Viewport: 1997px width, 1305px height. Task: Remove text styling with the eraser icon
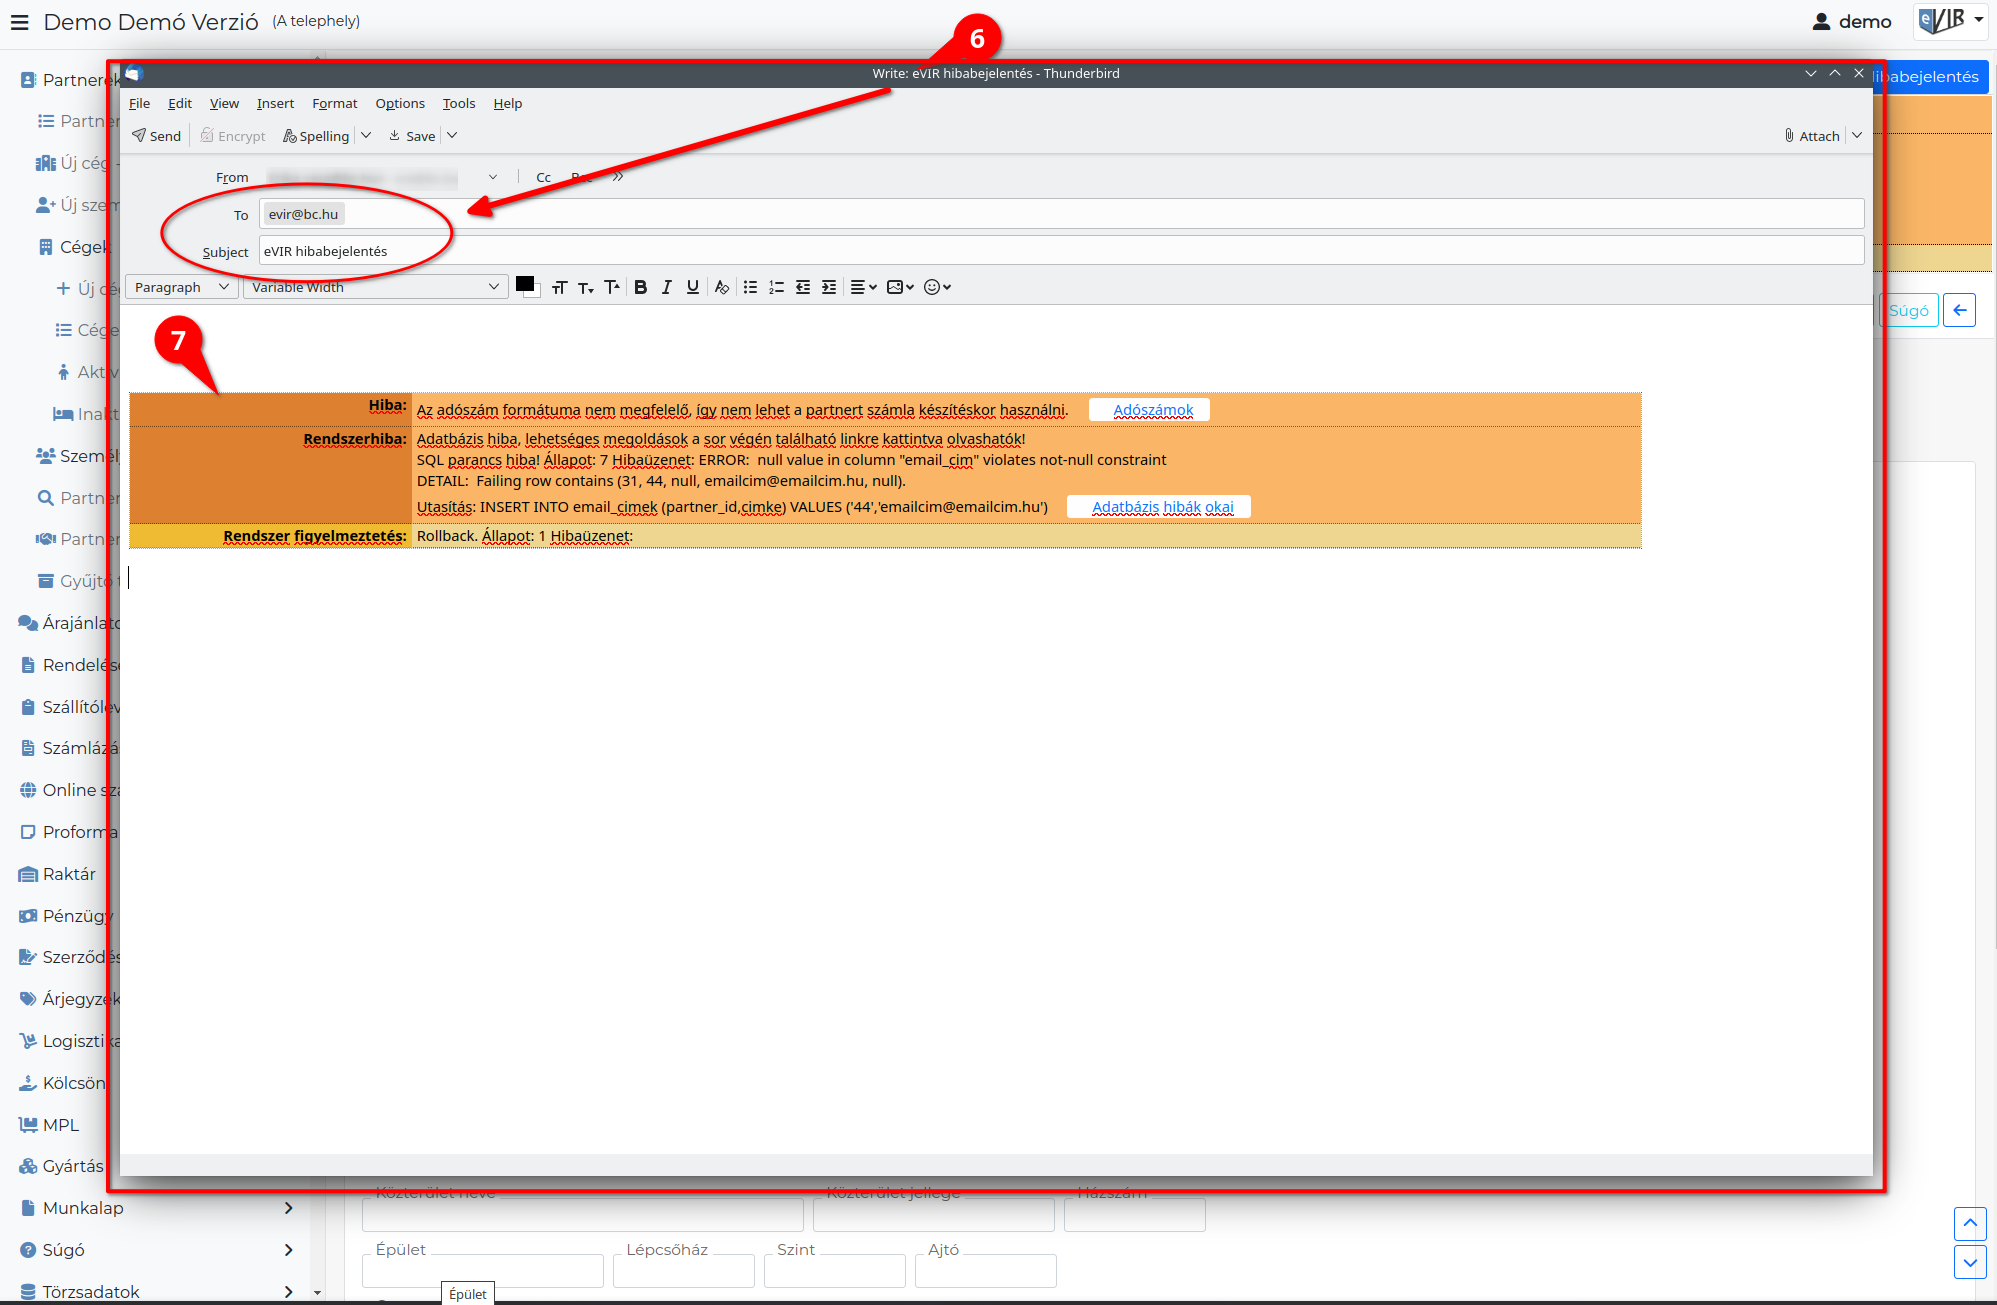coord(722,288)
